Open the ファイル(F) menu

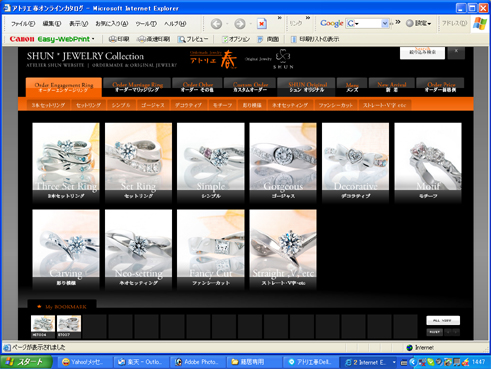[23, 24]
